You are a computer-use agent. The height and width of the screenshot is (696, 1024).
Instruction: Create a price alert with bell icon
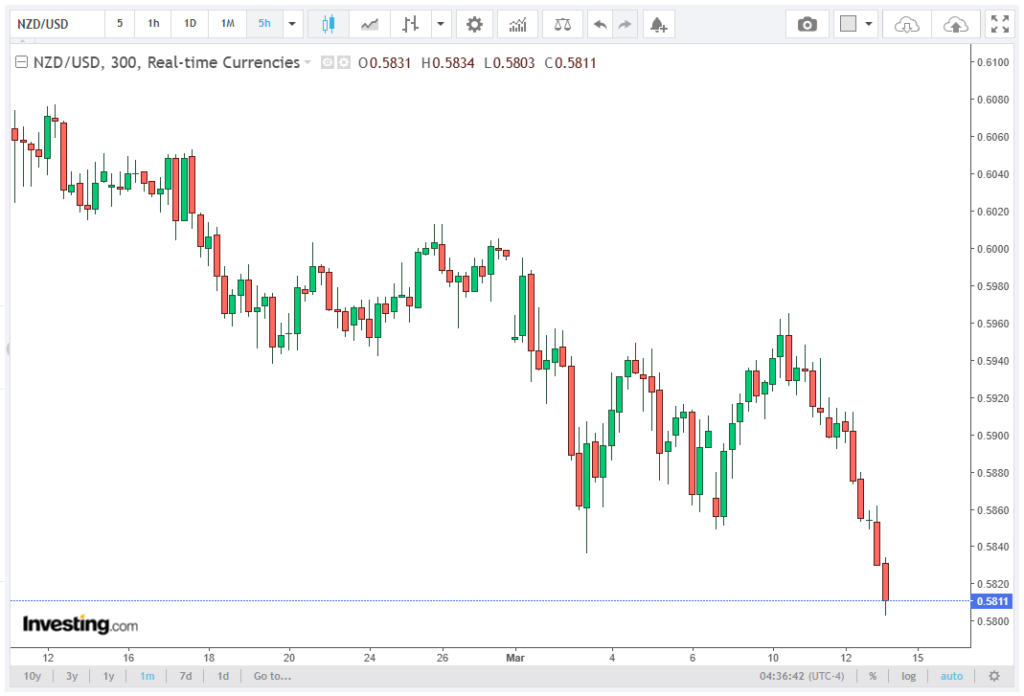[x=657, y=23]
